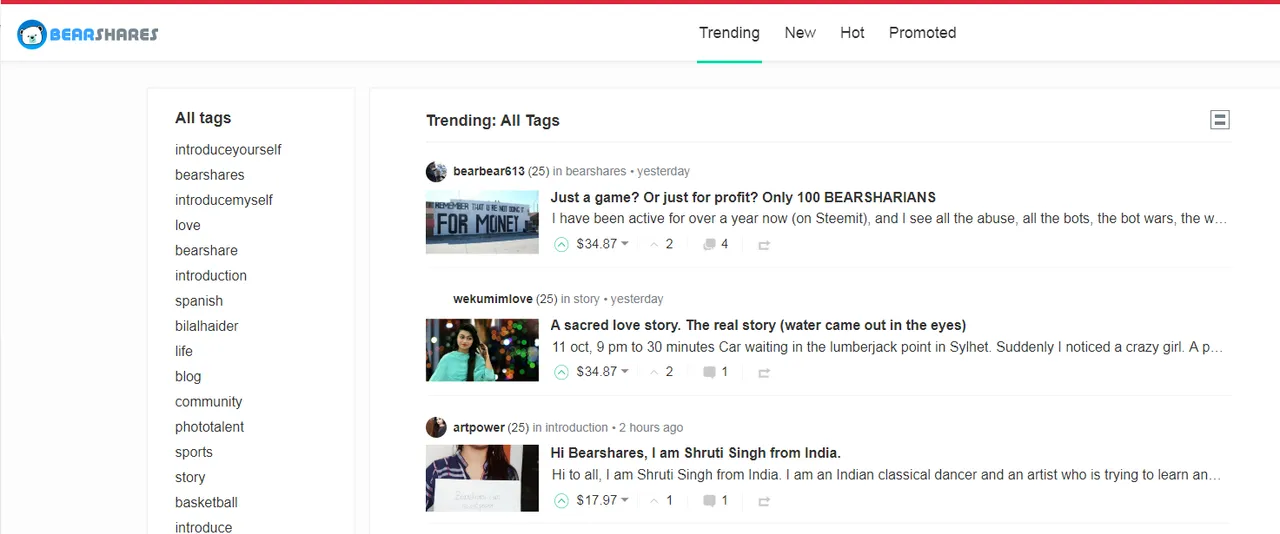Open 'in introduction' category link of artpower post
The height and width of the screenshot is (534, 1280).
point(577,427)
